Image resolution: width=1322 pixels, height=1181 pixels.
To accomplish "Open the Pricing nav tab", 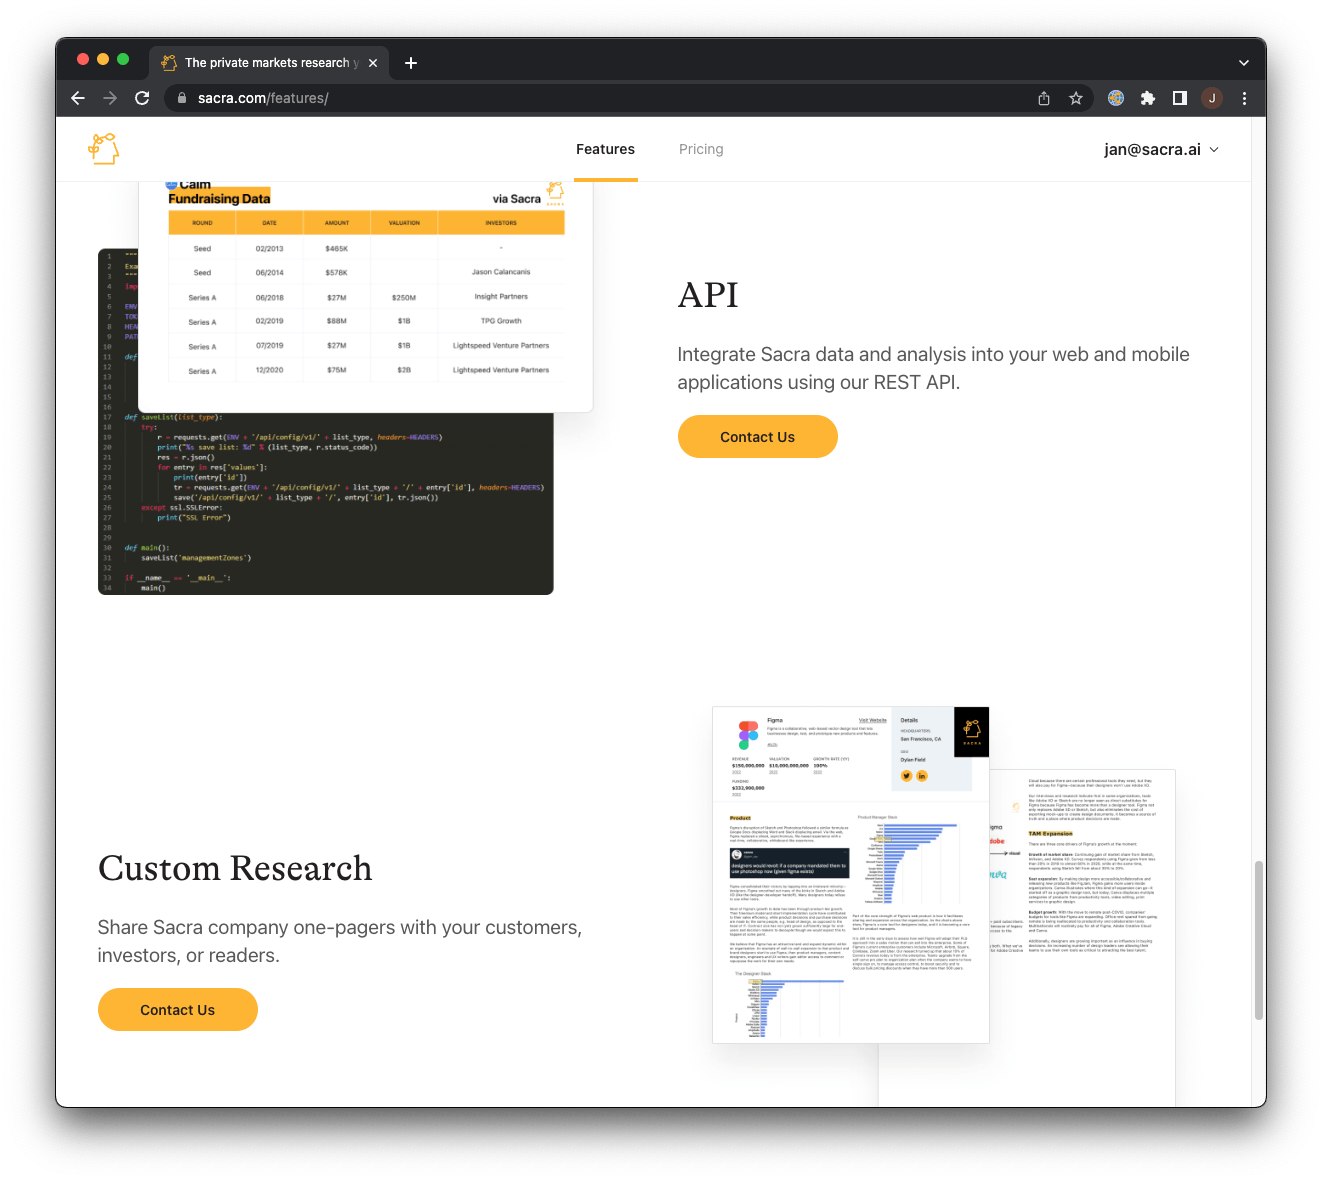I will point(701,149).
